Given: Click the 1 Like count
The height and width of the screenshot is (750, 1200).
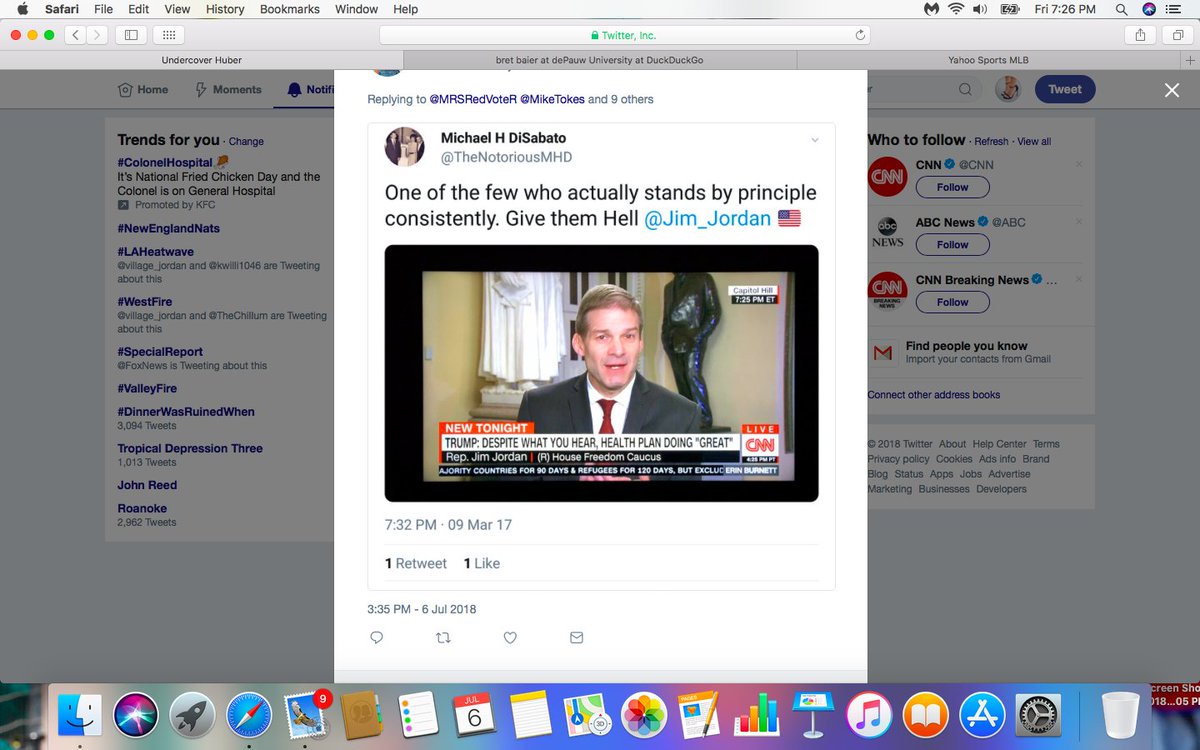Looking at the screenshot, I should 482,564.
